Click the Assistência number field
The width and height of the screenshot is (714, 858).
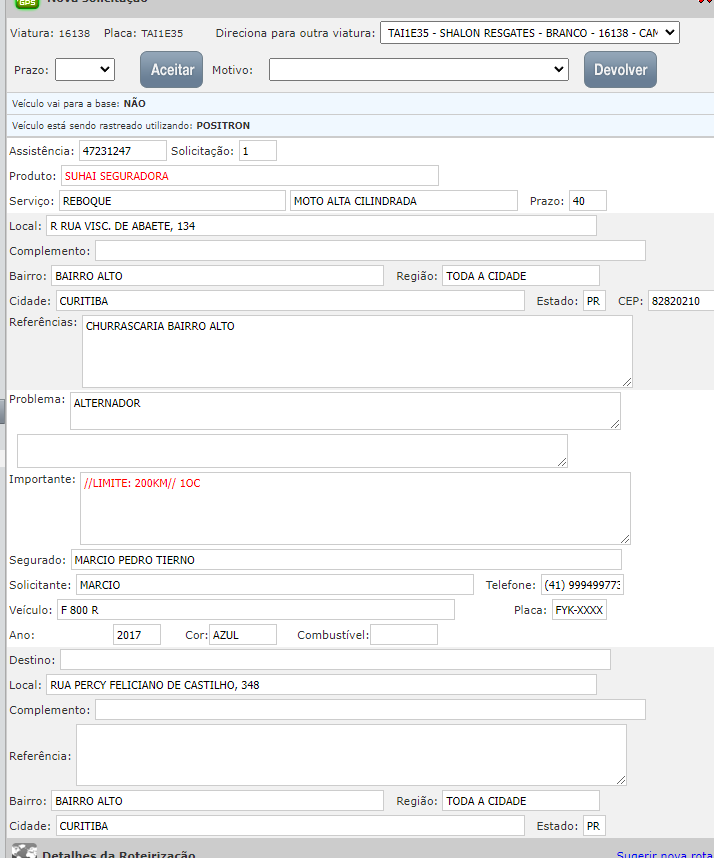122,151
